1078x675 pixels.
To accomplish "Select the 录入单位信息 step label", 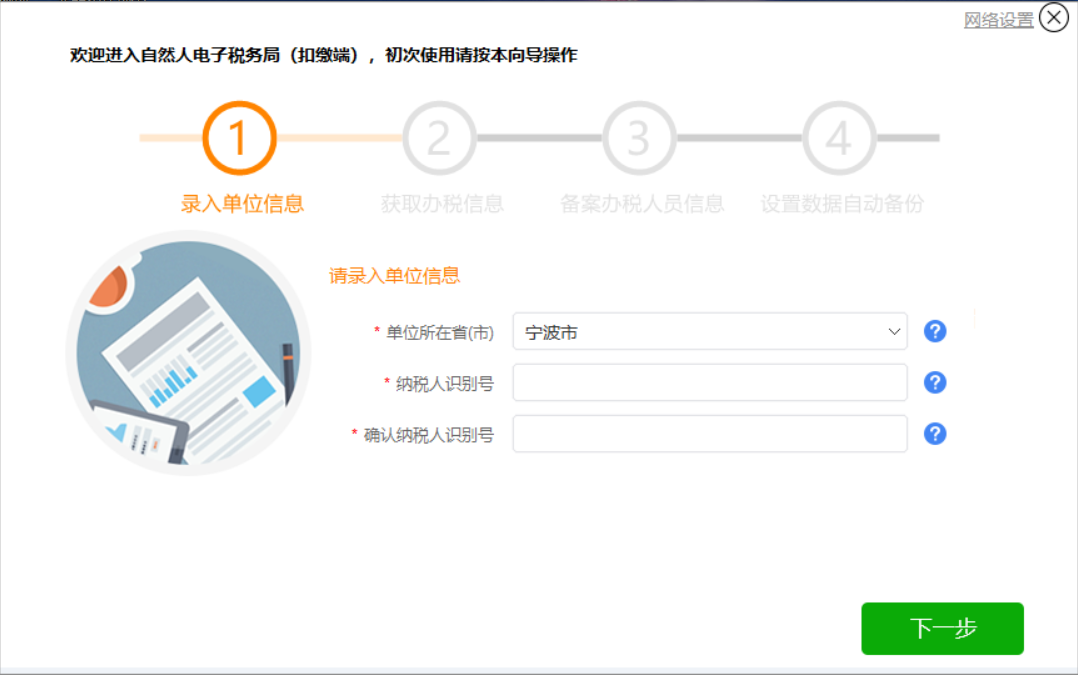I will click(242, 203).
